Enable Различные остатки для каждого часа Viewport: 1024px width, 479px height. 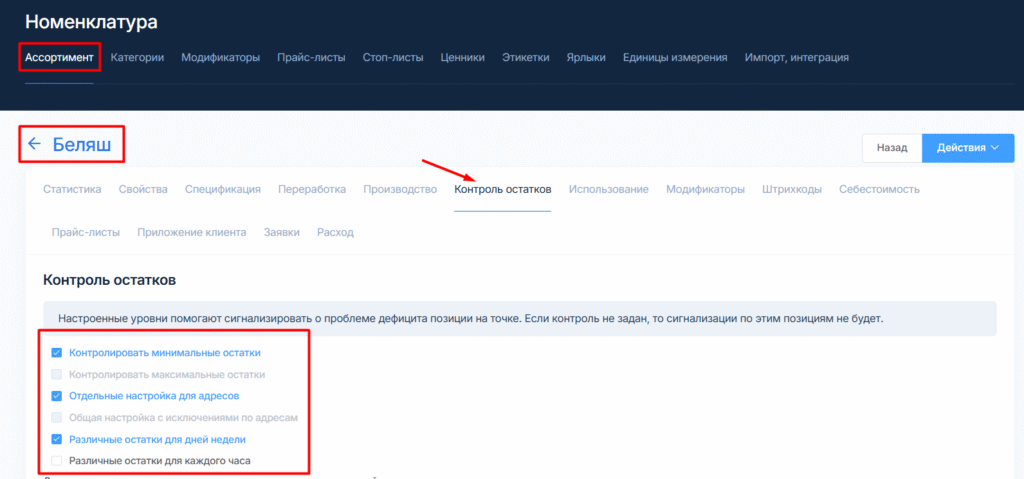click(x=57, y=460)
